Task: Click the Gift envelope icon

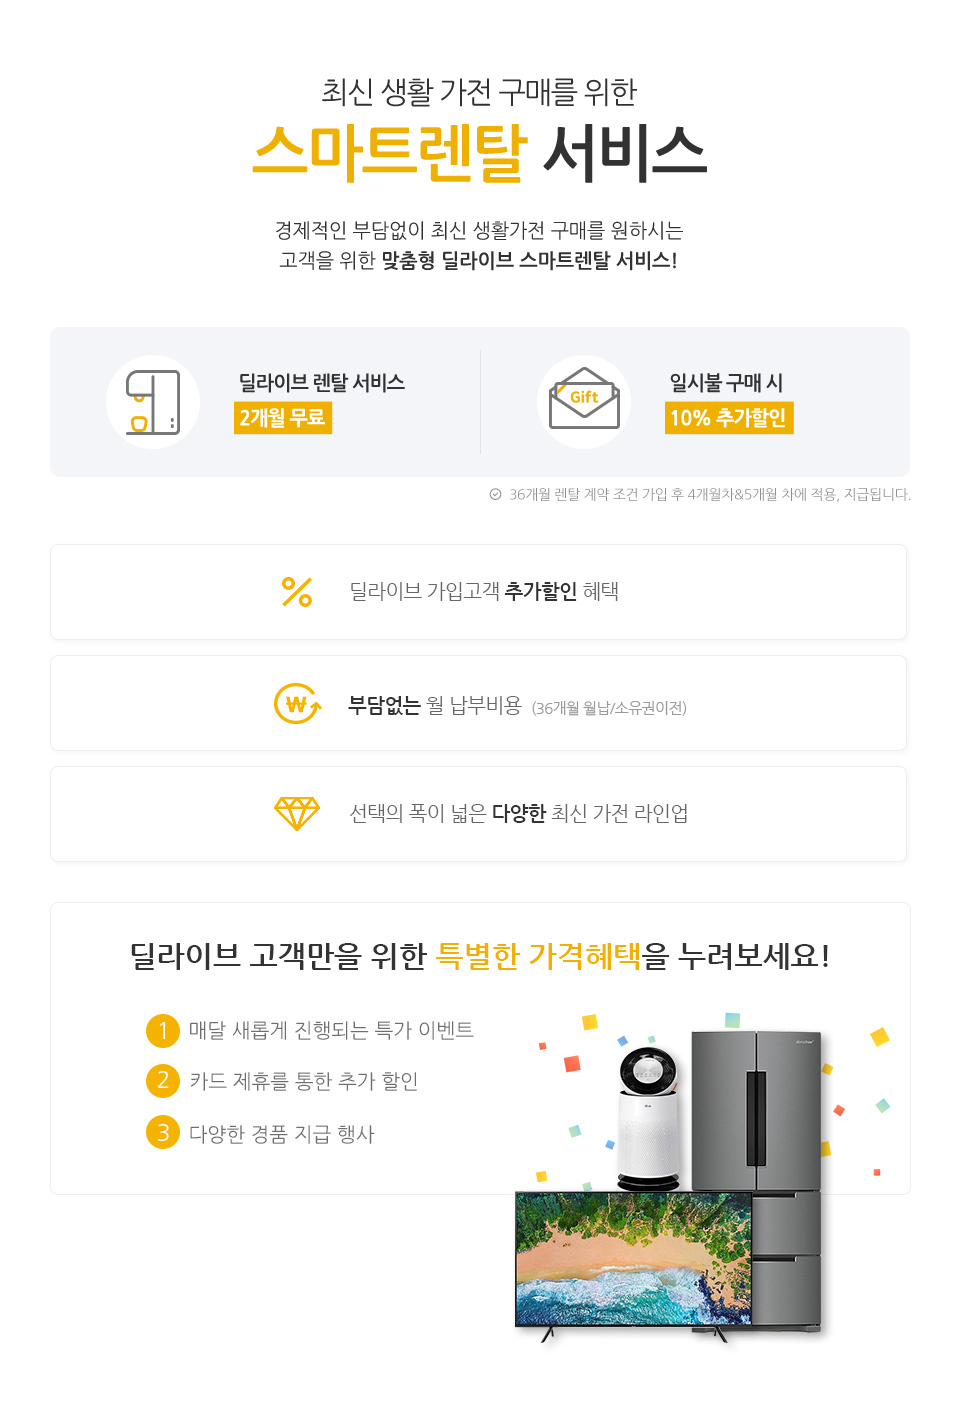Action: pyautogui.click(x=584, y=402)
